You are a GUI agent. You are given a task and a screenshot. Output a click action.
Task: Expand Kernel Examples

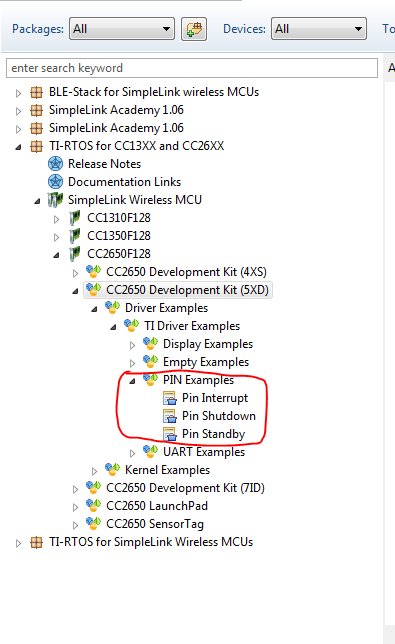point(94,471)
